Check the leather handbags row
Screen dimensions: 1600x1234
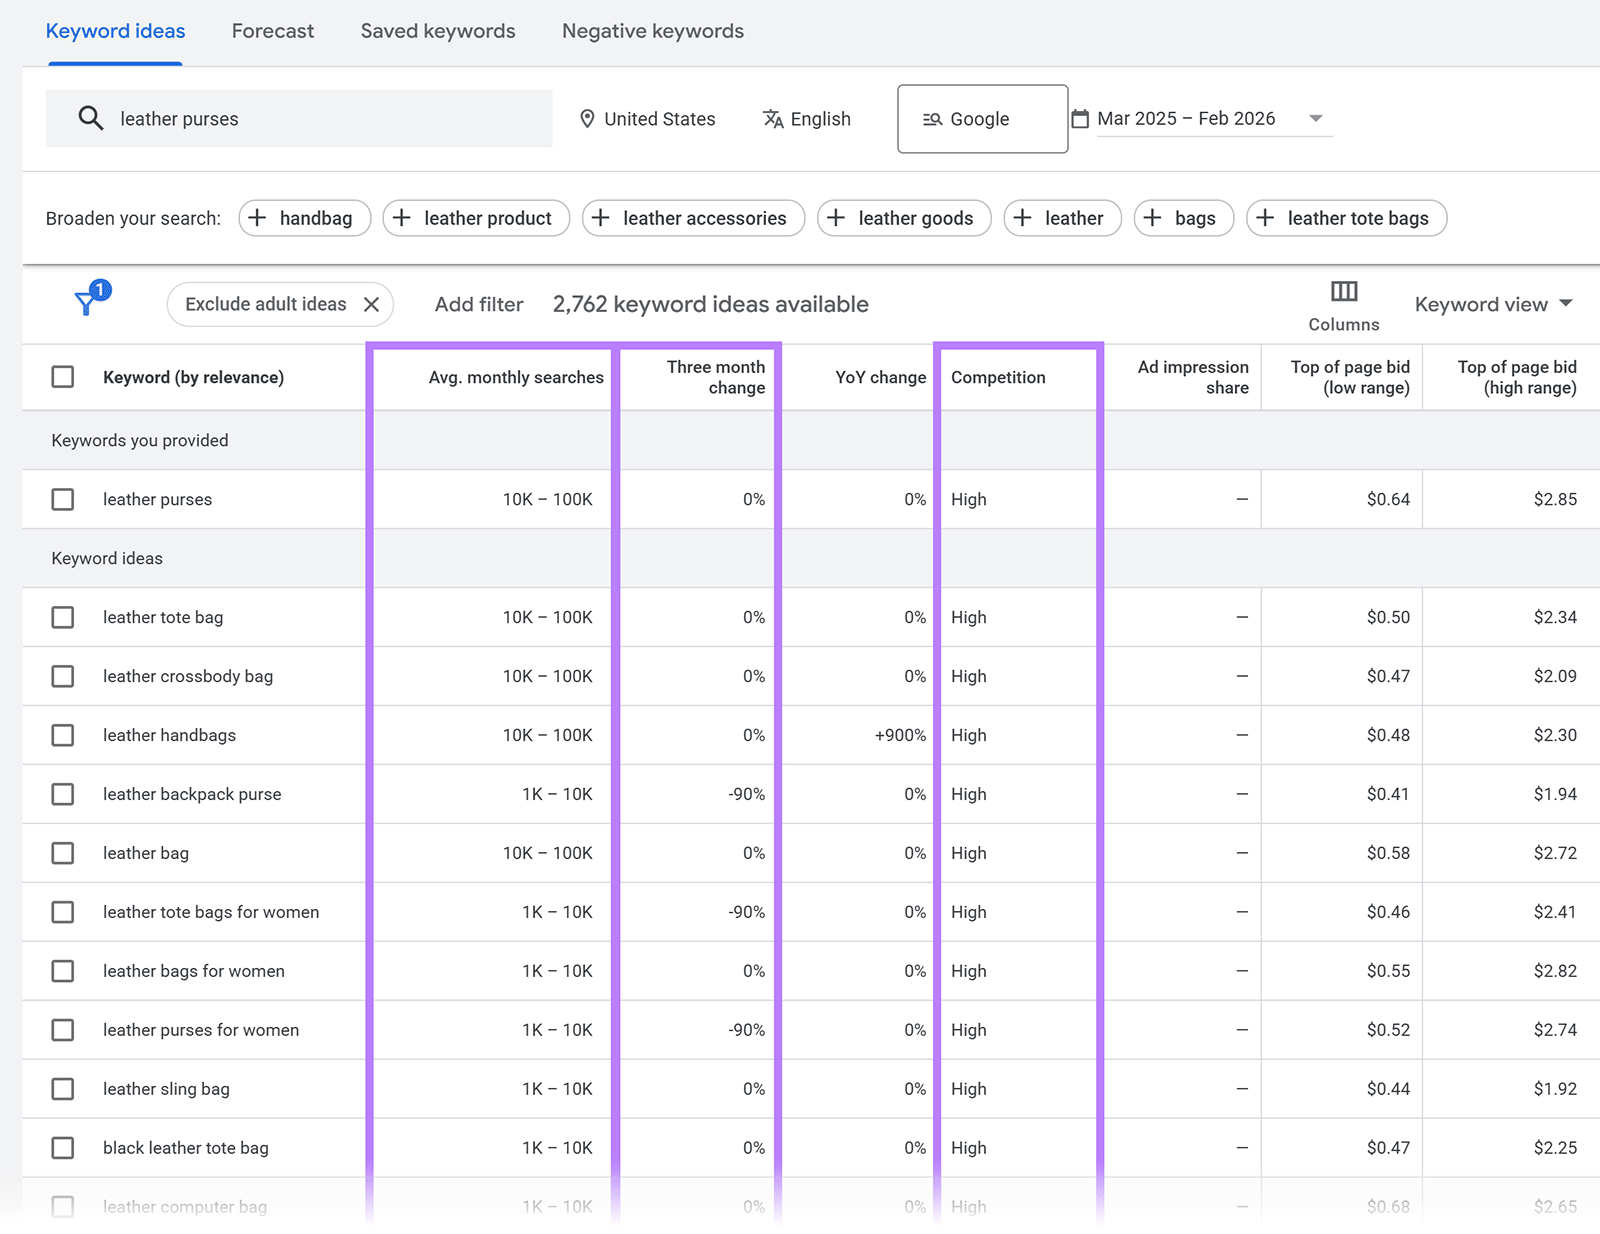point(63,735)
